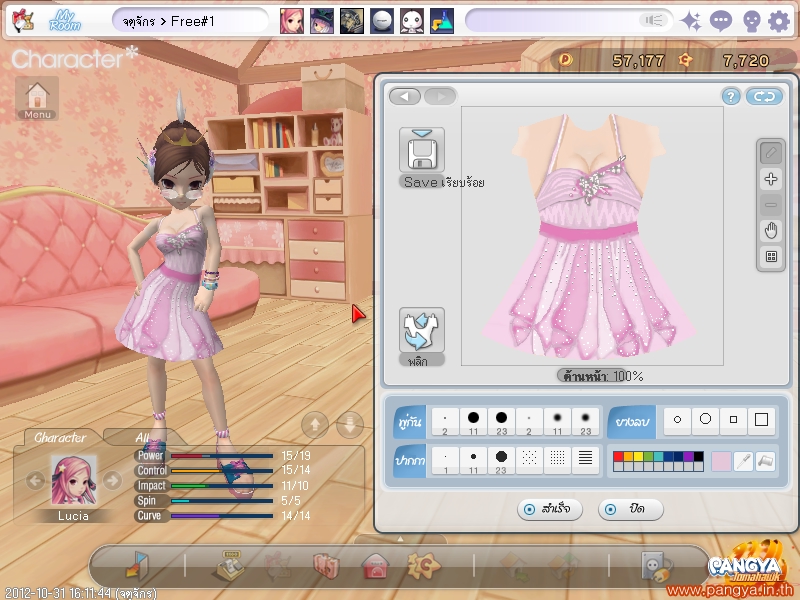
Task: Click exit door icon in bottom bar
Action: (137, 566)
